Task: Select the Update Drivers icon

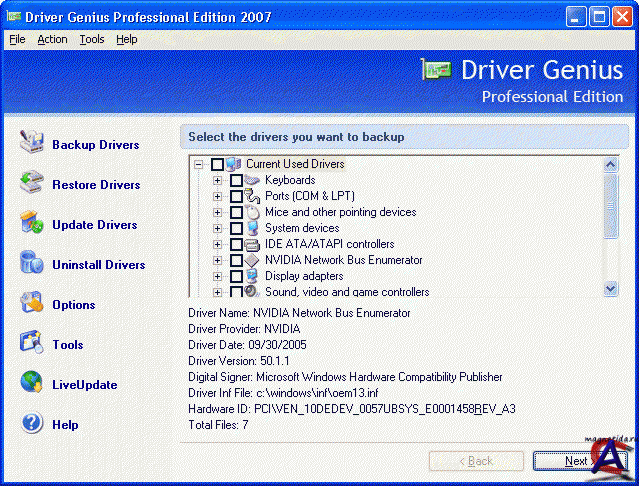Action: tap(31, 224)
